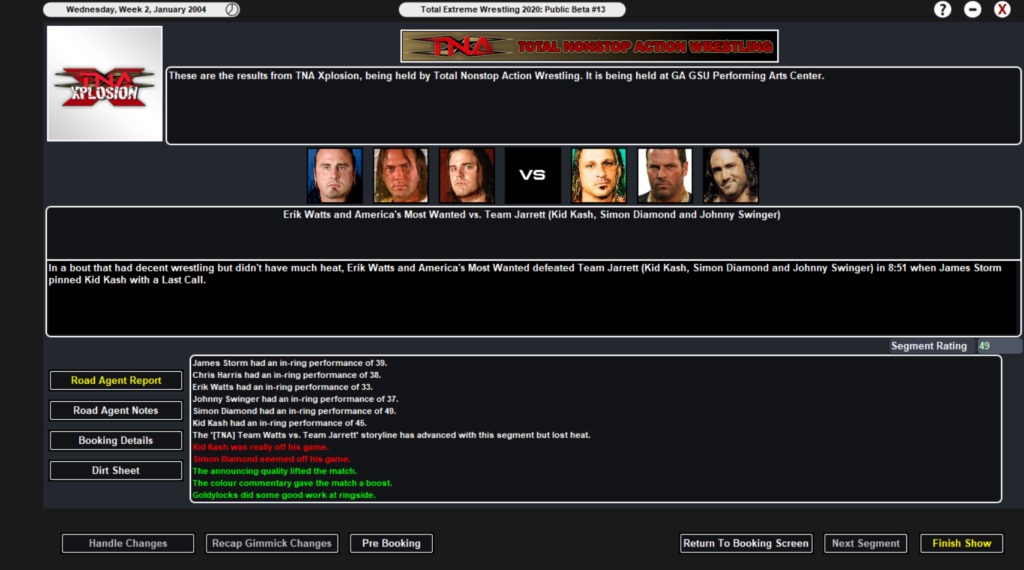
Task: Select the blond wrestler portrait after VS
Action: [x=599, y=175]
